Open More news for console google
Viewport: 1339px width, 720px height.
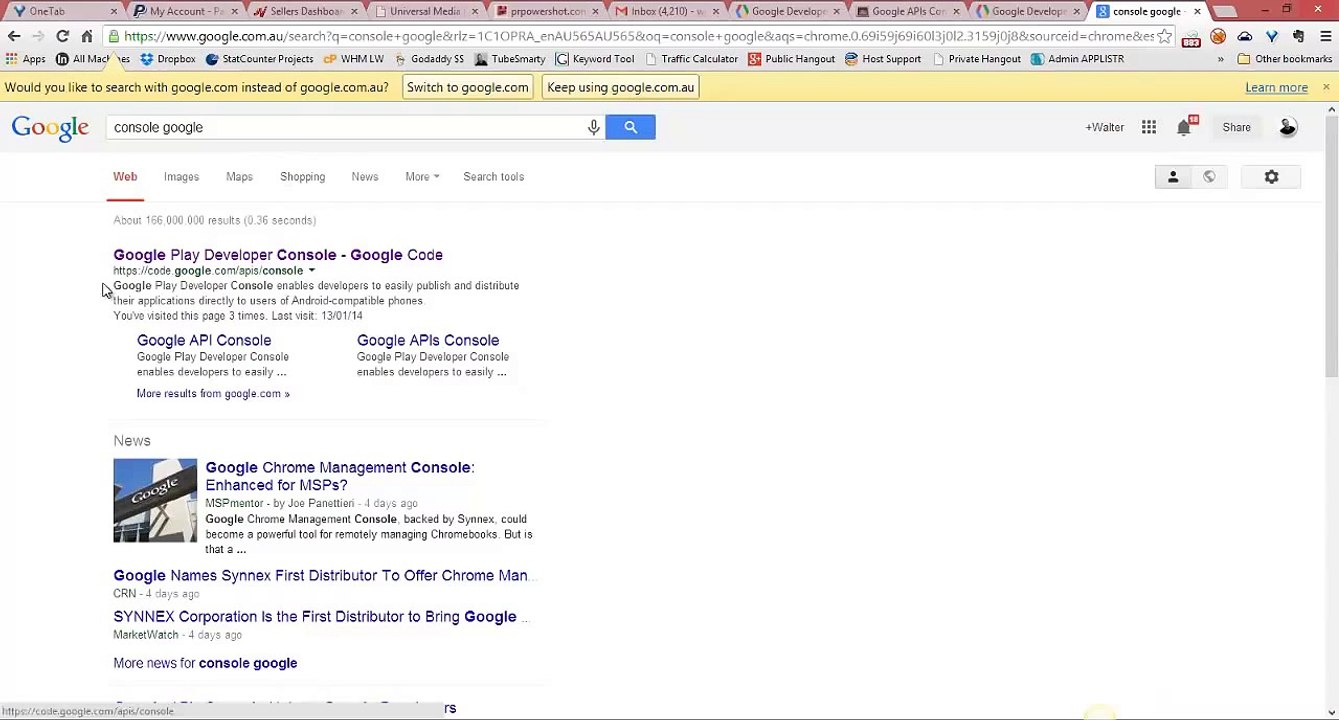tap(205, 663)
